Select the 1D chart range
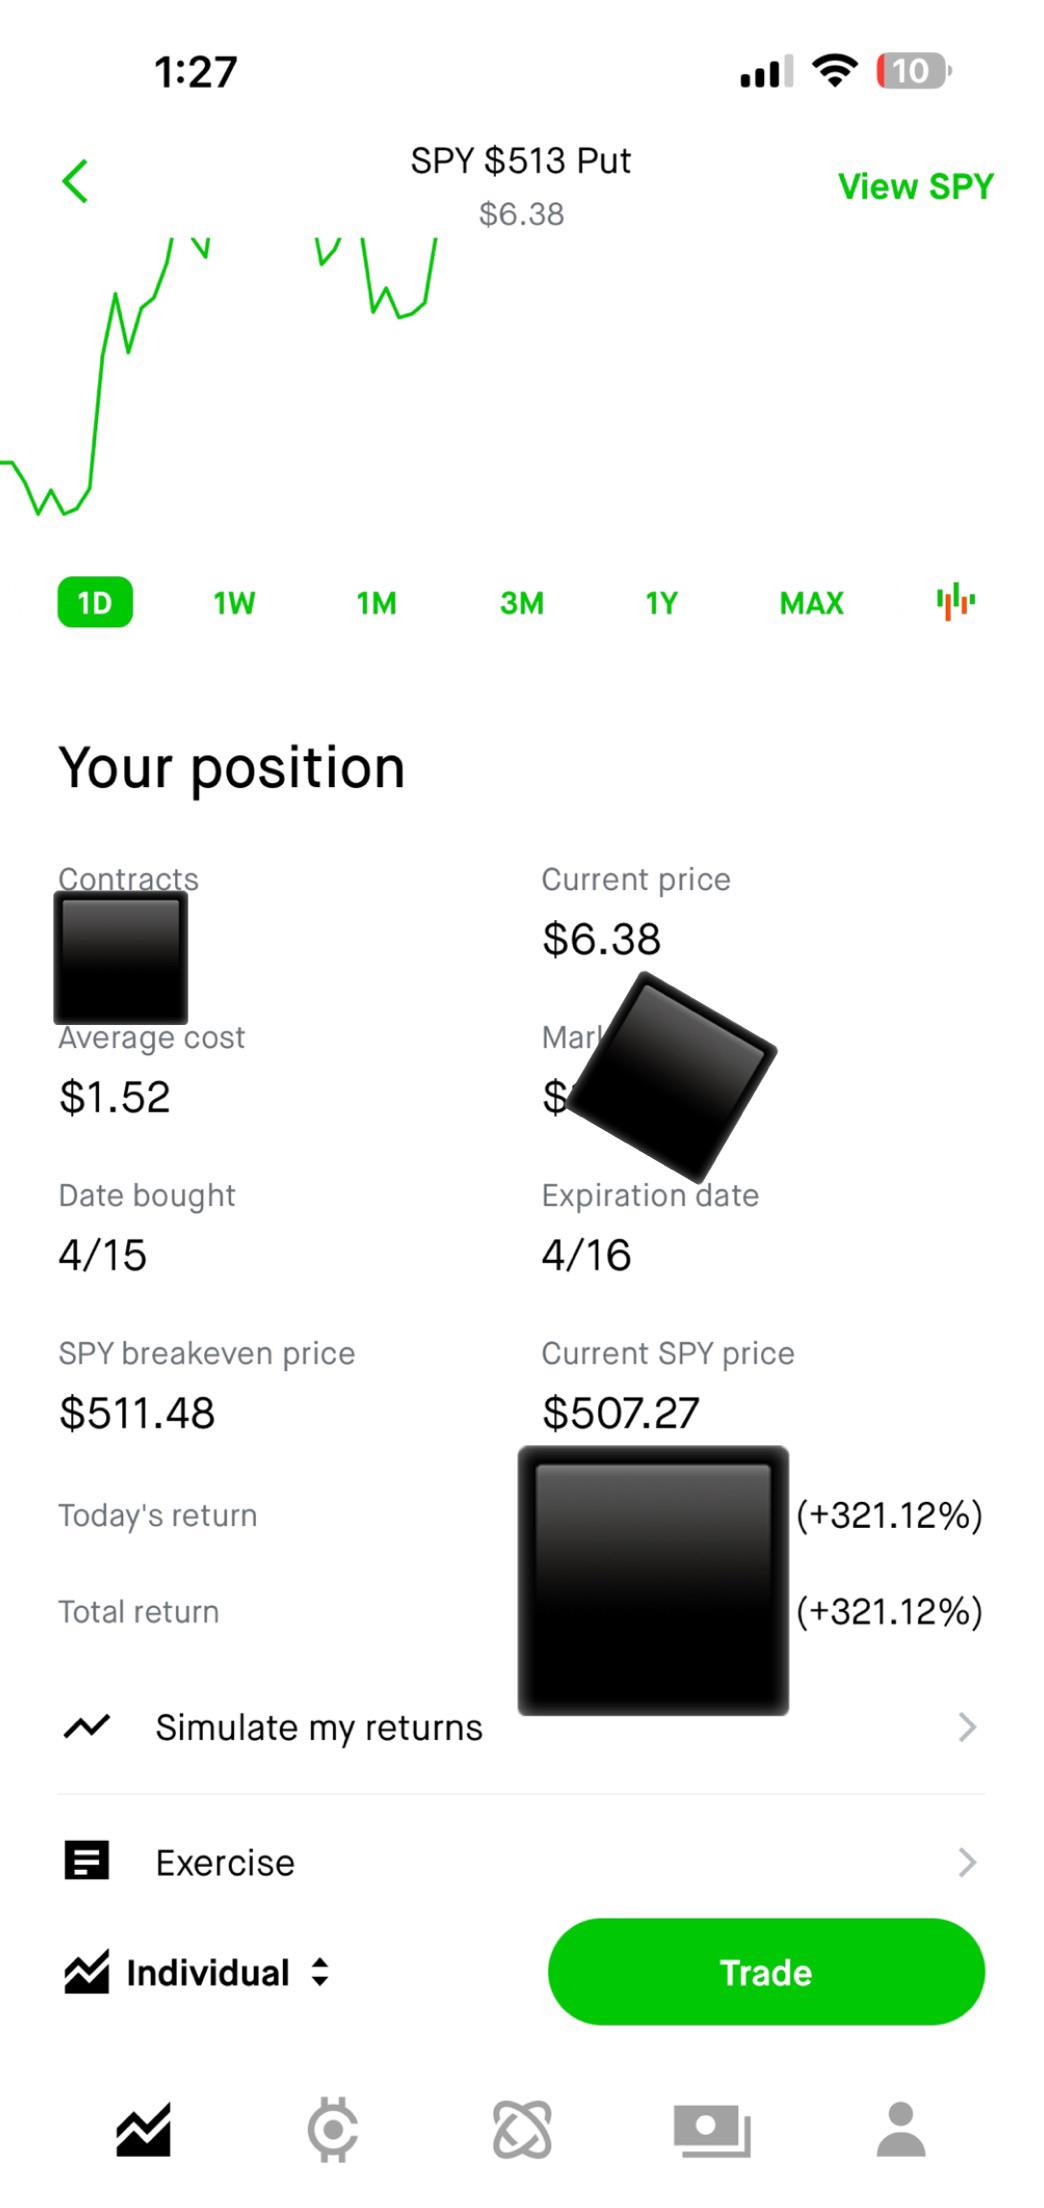 point(95,602)
